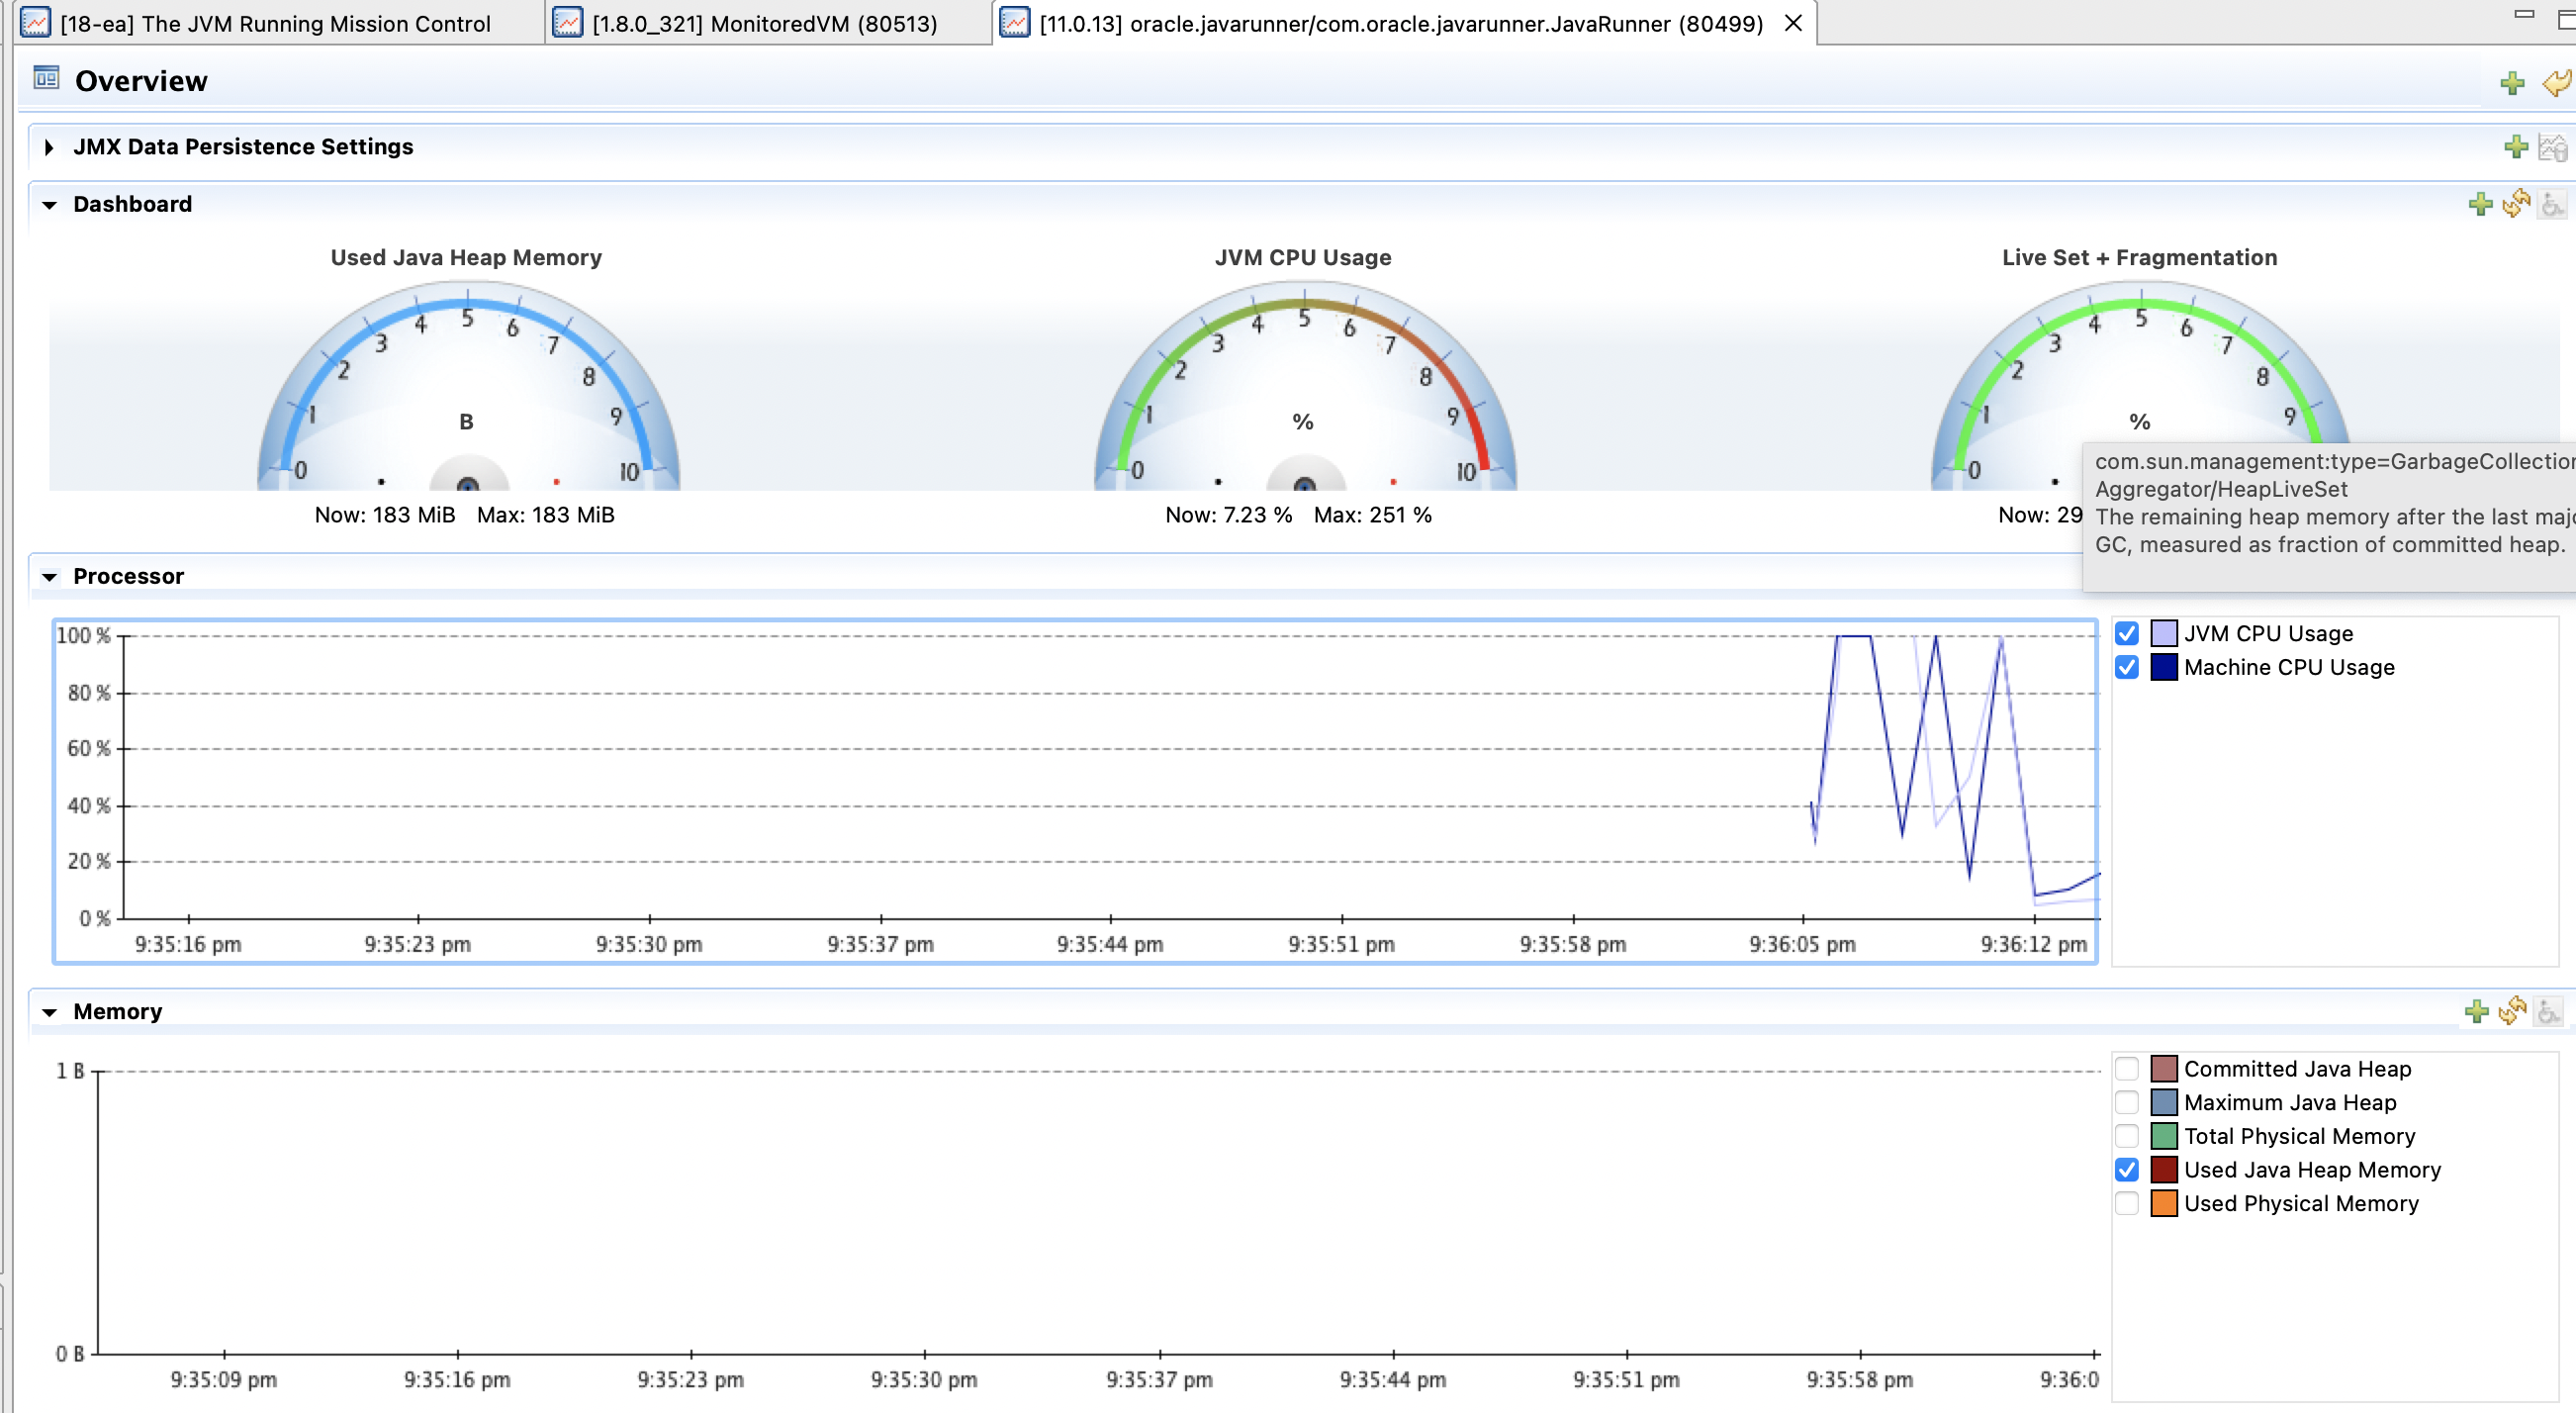The width and height of the screenshot is (2576, 1413).
Task: Click green plus in JMX Data Persistence section
Action: tap(2516, 147)
